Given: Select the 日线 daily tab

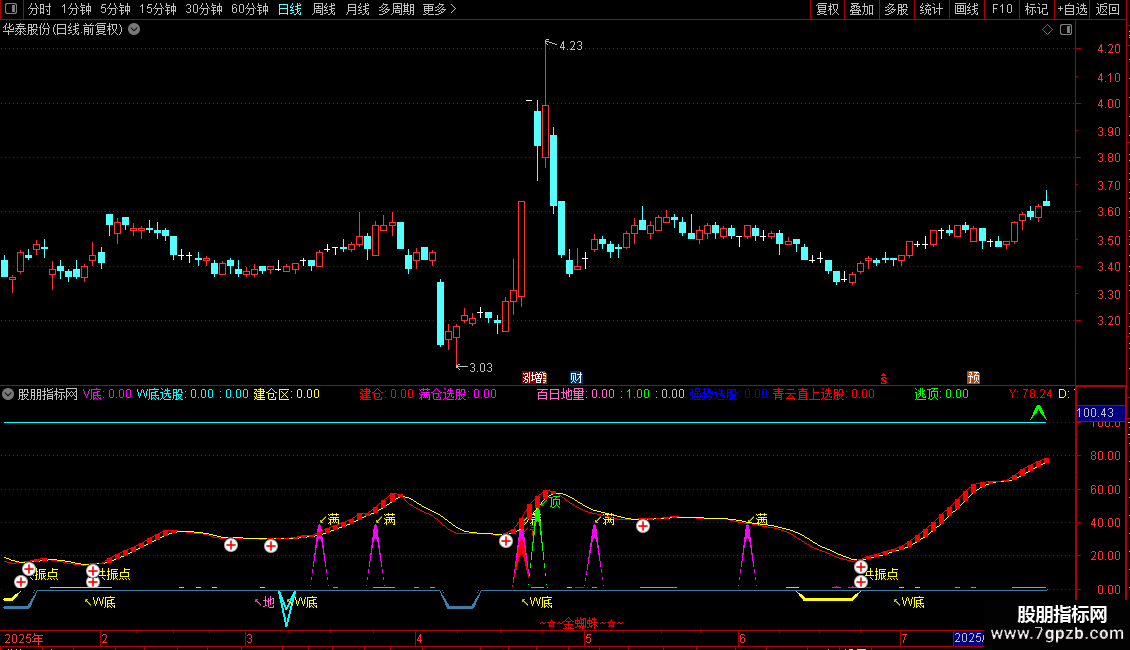Looking at the screenshot, I should point(290,9).
